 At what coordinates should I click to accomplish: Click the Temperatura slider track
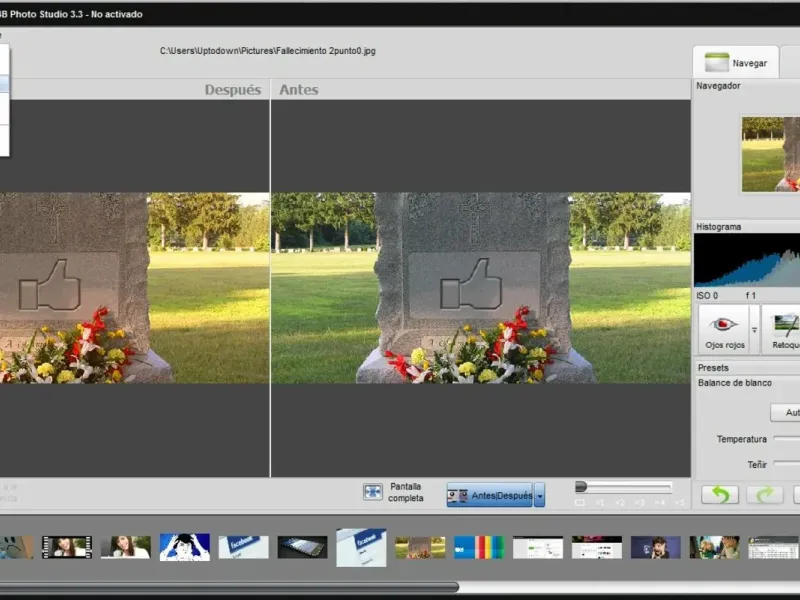point(786,439)
